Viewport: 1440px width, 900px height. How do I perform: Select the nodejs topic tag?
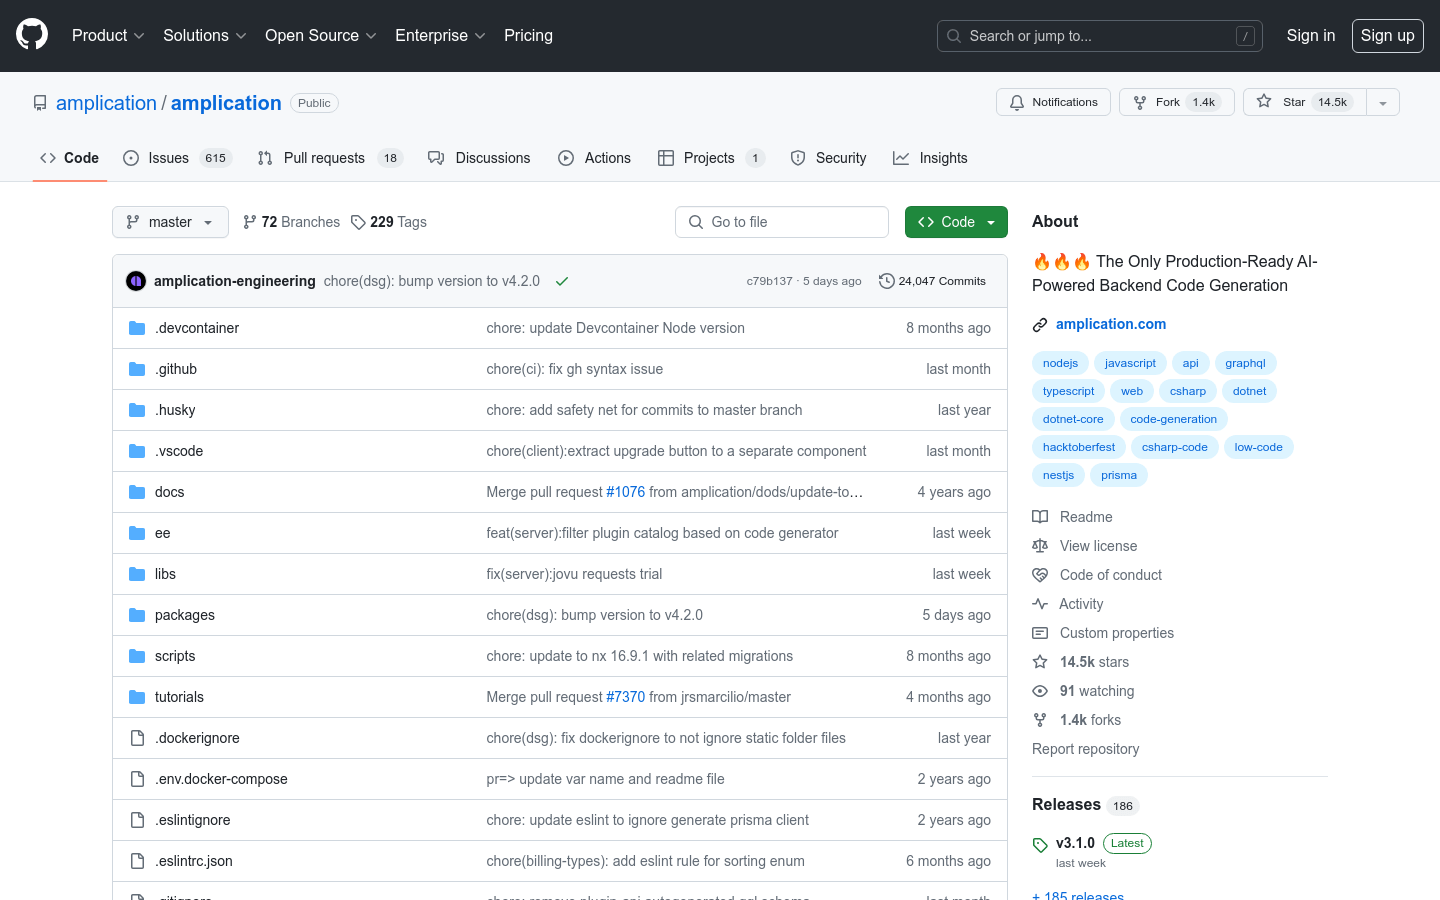tap(1060, 363)
